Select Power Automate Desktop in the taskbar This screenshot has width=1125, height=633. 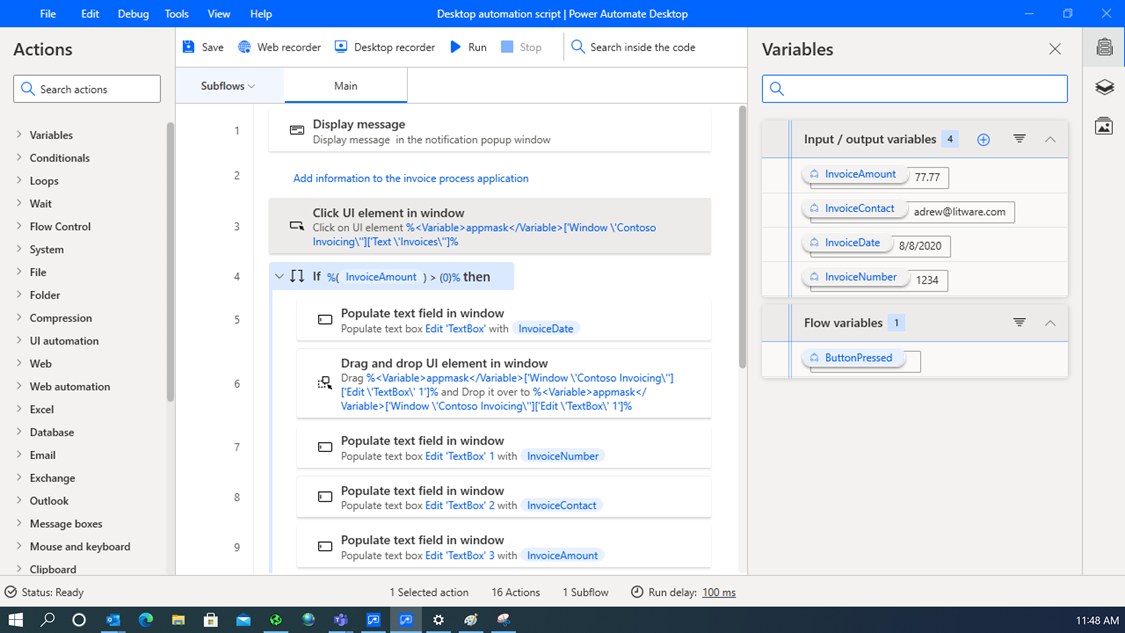tap(405, 620)
